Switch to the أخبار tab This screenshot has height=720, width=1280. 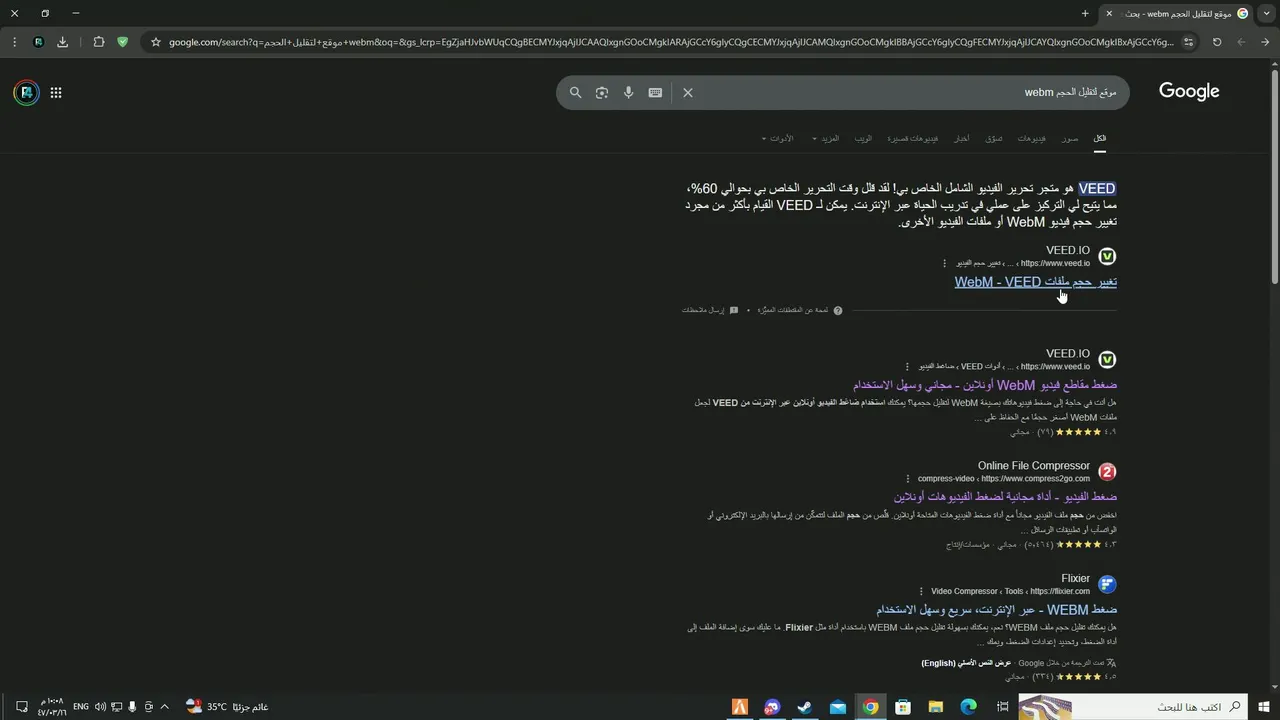961,138
